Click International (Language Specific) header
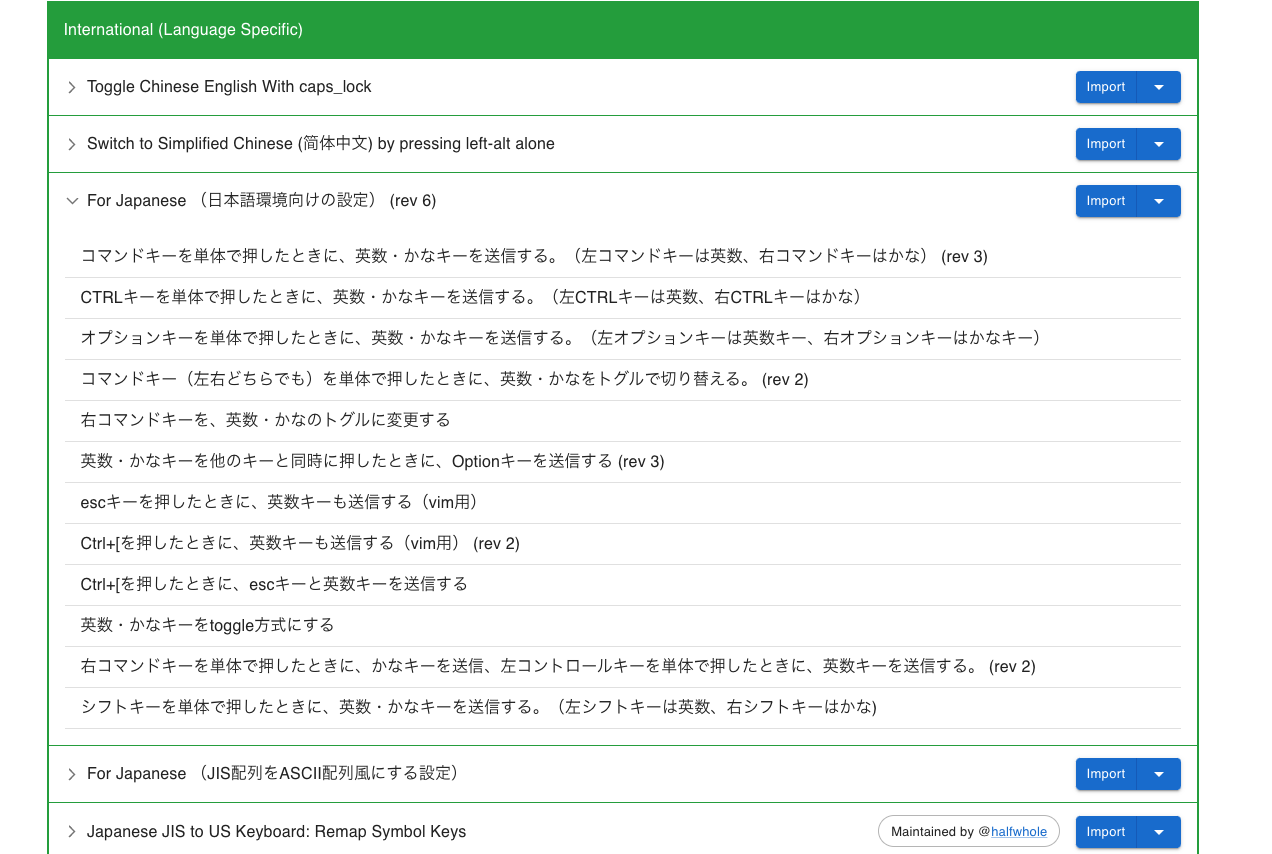The width and height of the screenshot is (1272, 854). 623,30
